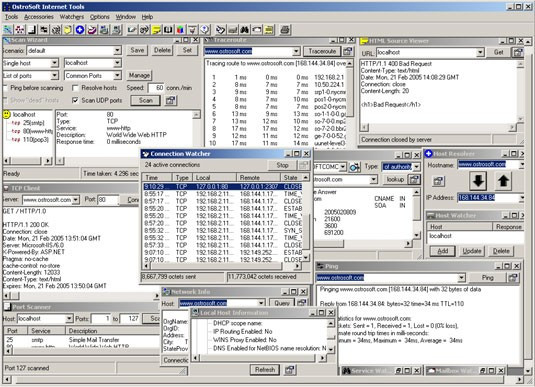535x387 pixels.
Task: Click the open book toolbar icon
Action: pos(168,30)
